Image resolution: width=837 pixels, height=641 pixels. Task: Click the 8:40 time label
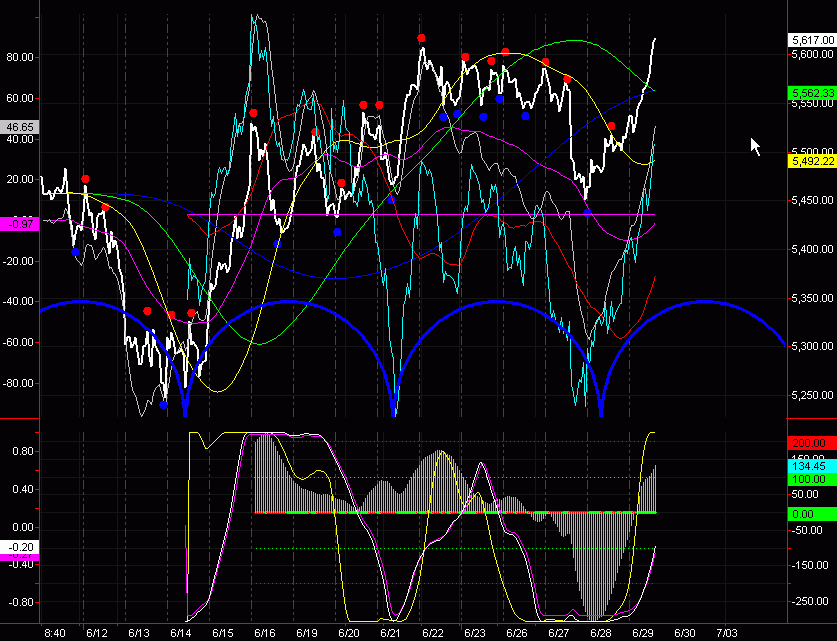point(55,634)
